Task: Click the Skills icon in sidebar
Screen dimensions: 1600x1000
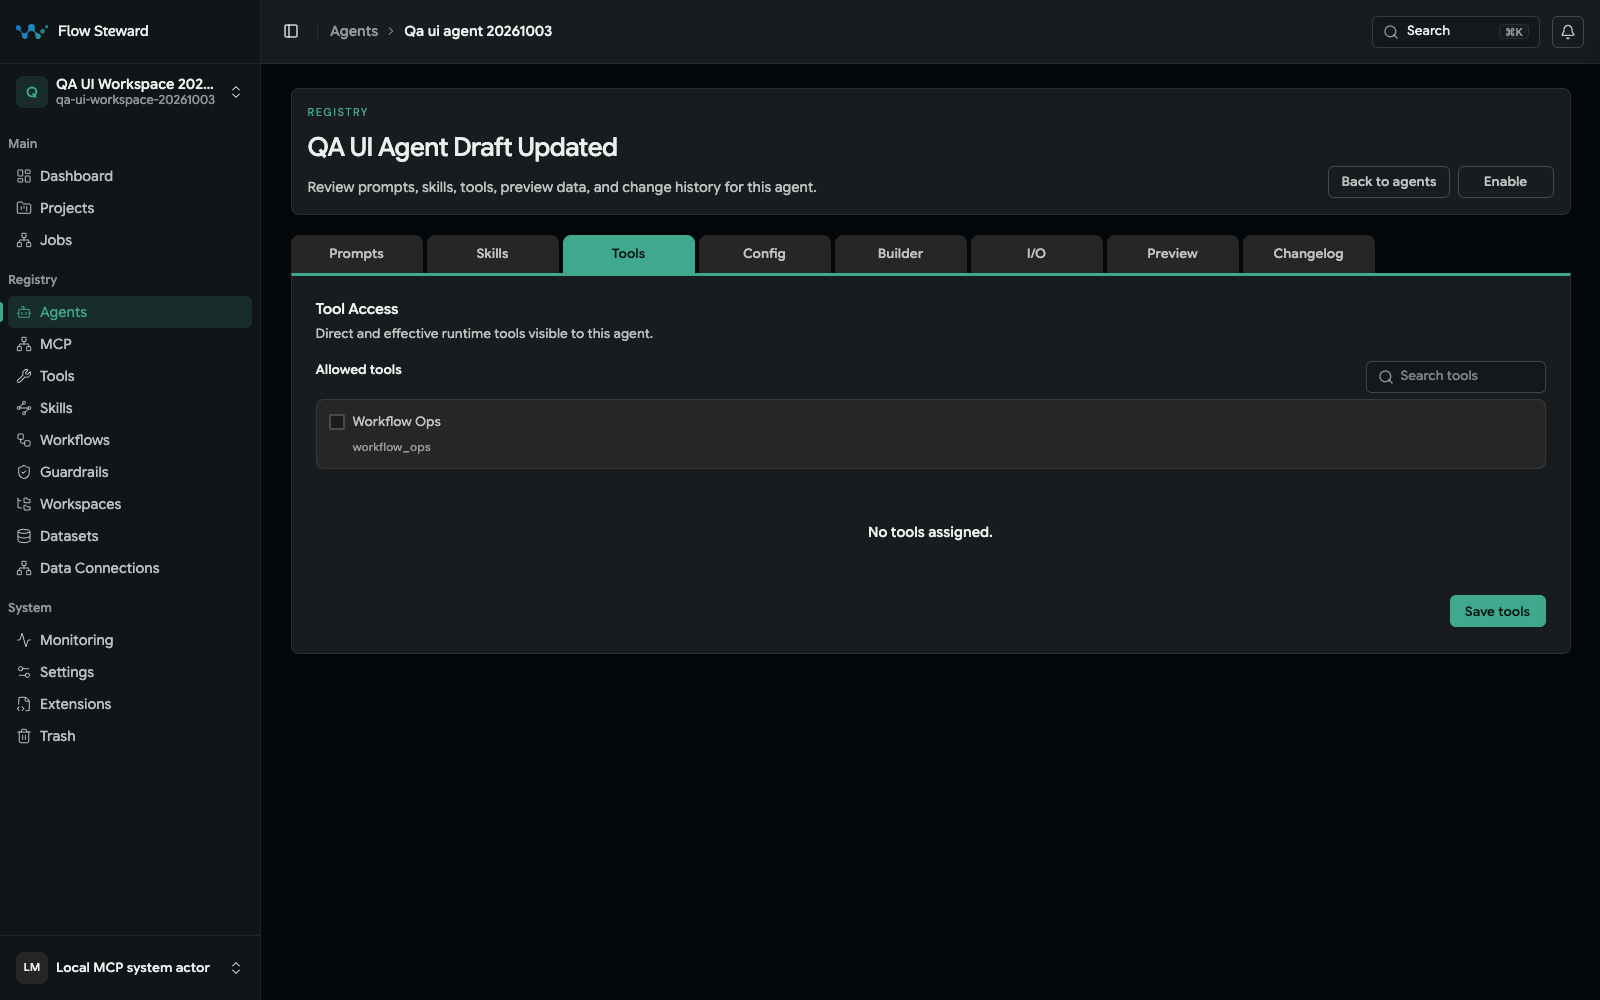Action: (24, 408)
